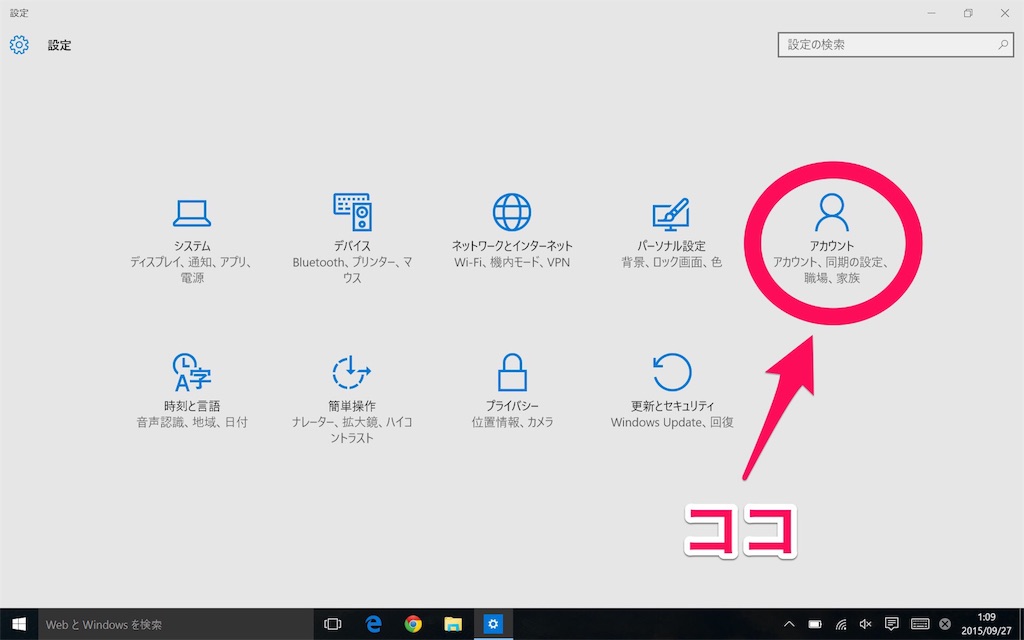Click the muted volume tray icon
The height and width of the screenshot is (640, 1024).
[865, 624]
